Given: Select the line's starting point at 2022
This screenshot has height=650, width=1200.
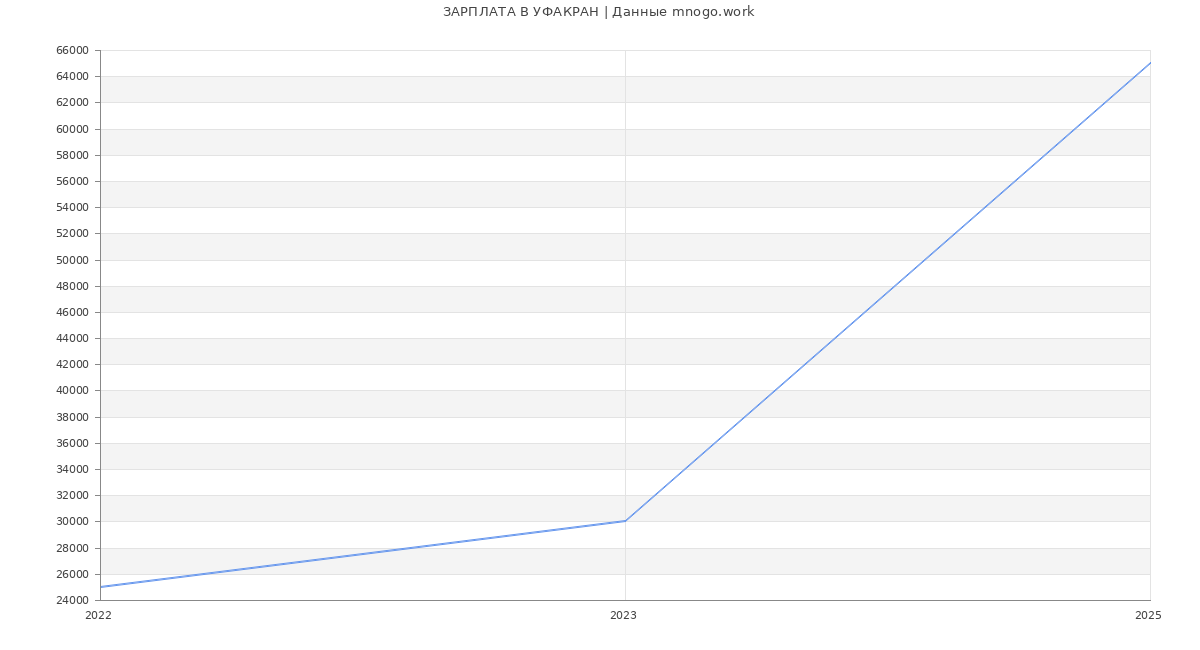Looking at the screenshot, I should [x=101, y=587].
